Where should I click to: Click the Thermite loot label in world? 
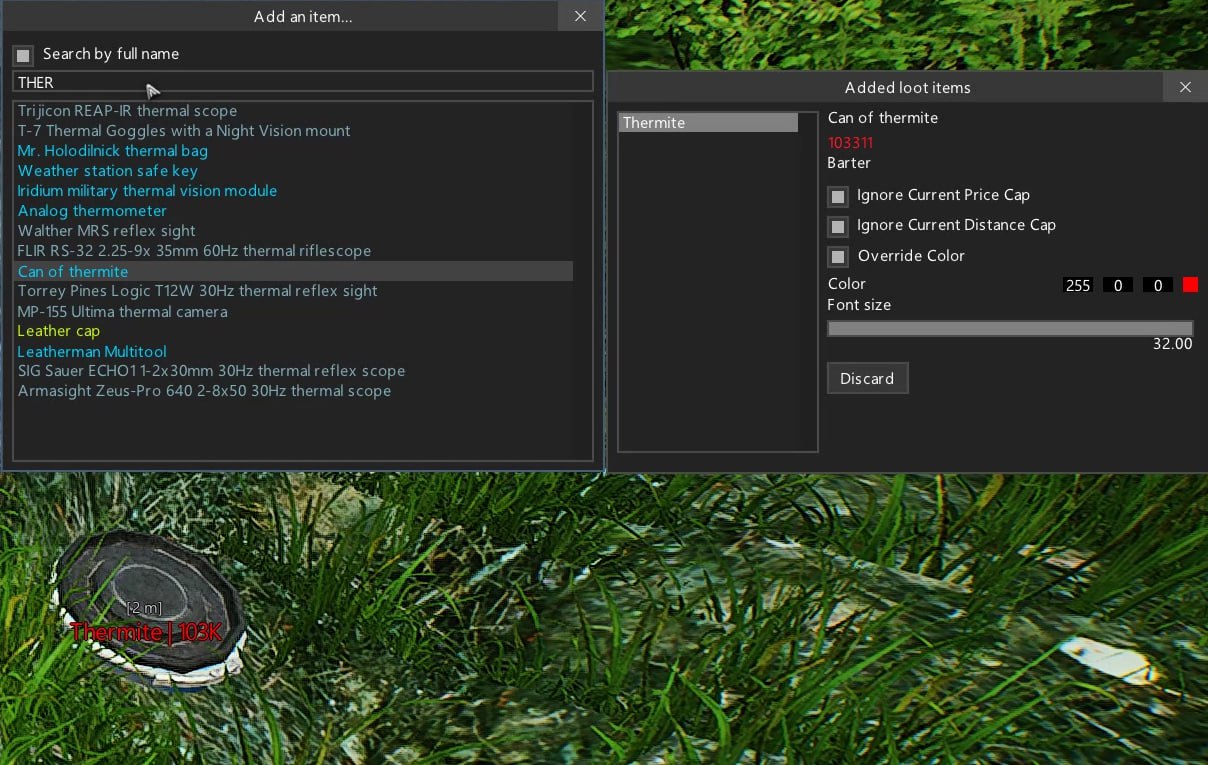click(x=146, y=632)
